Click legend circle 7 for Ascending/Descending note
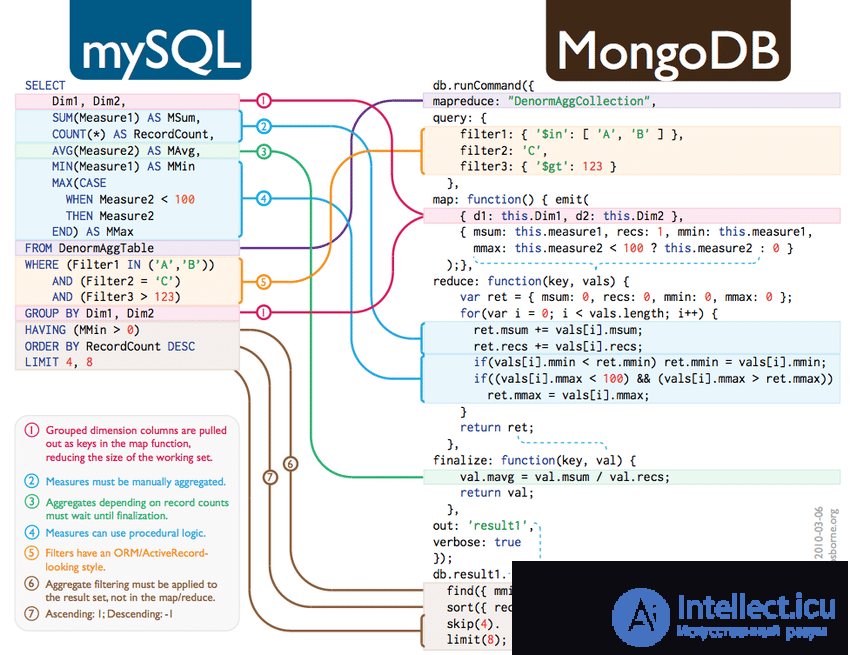Screen dimensions: 850x655 (32, 614)
